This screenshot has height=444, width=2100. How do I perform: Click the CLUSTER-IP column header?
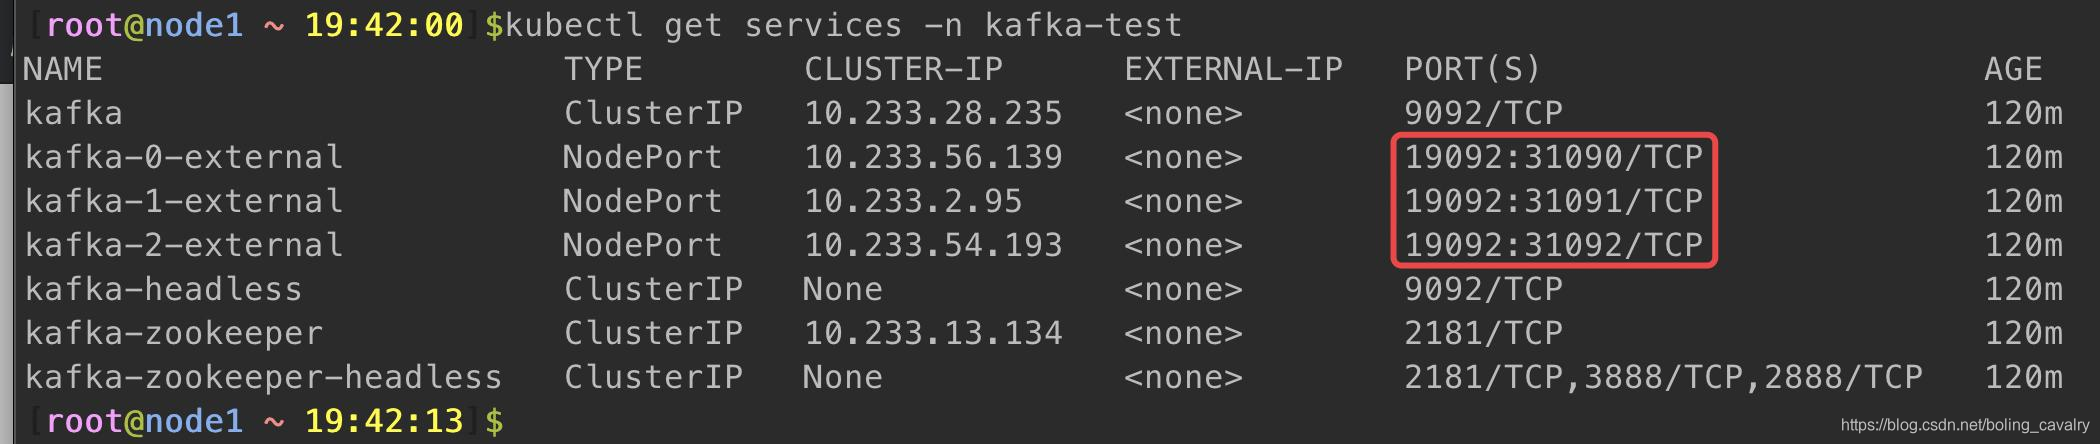click(903, 69)
